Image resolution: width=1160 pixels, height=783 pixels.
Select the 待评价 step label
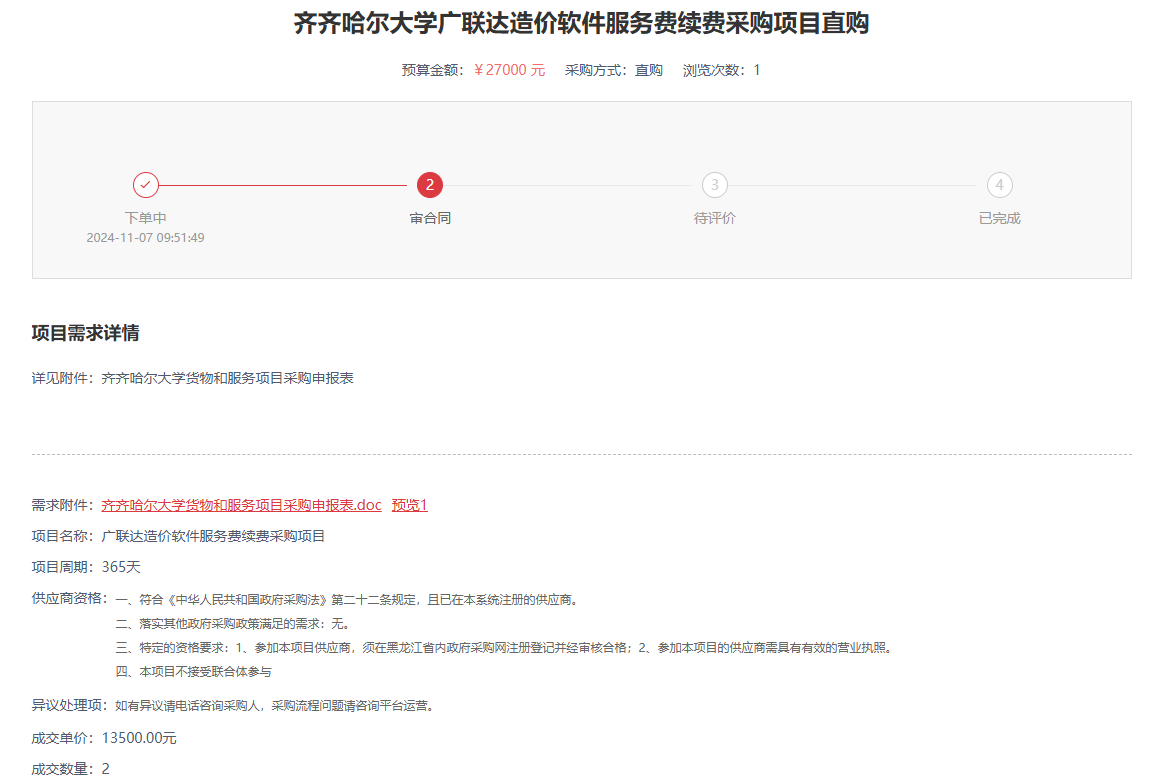point(714,218)
